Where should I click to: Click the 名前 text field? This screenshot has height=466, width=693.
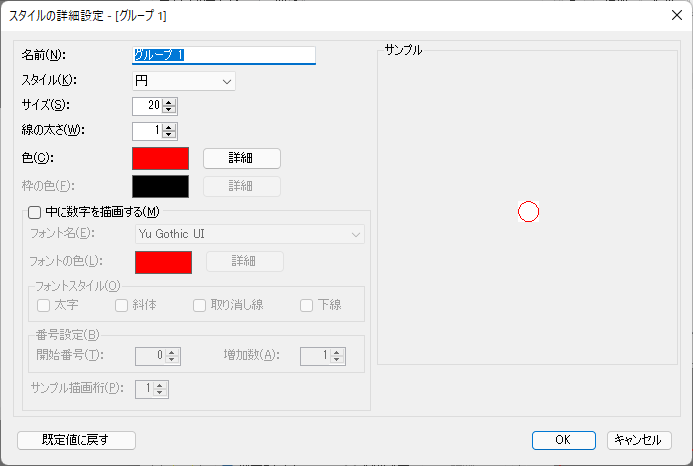pyautogui.click(x=223, y=55)
